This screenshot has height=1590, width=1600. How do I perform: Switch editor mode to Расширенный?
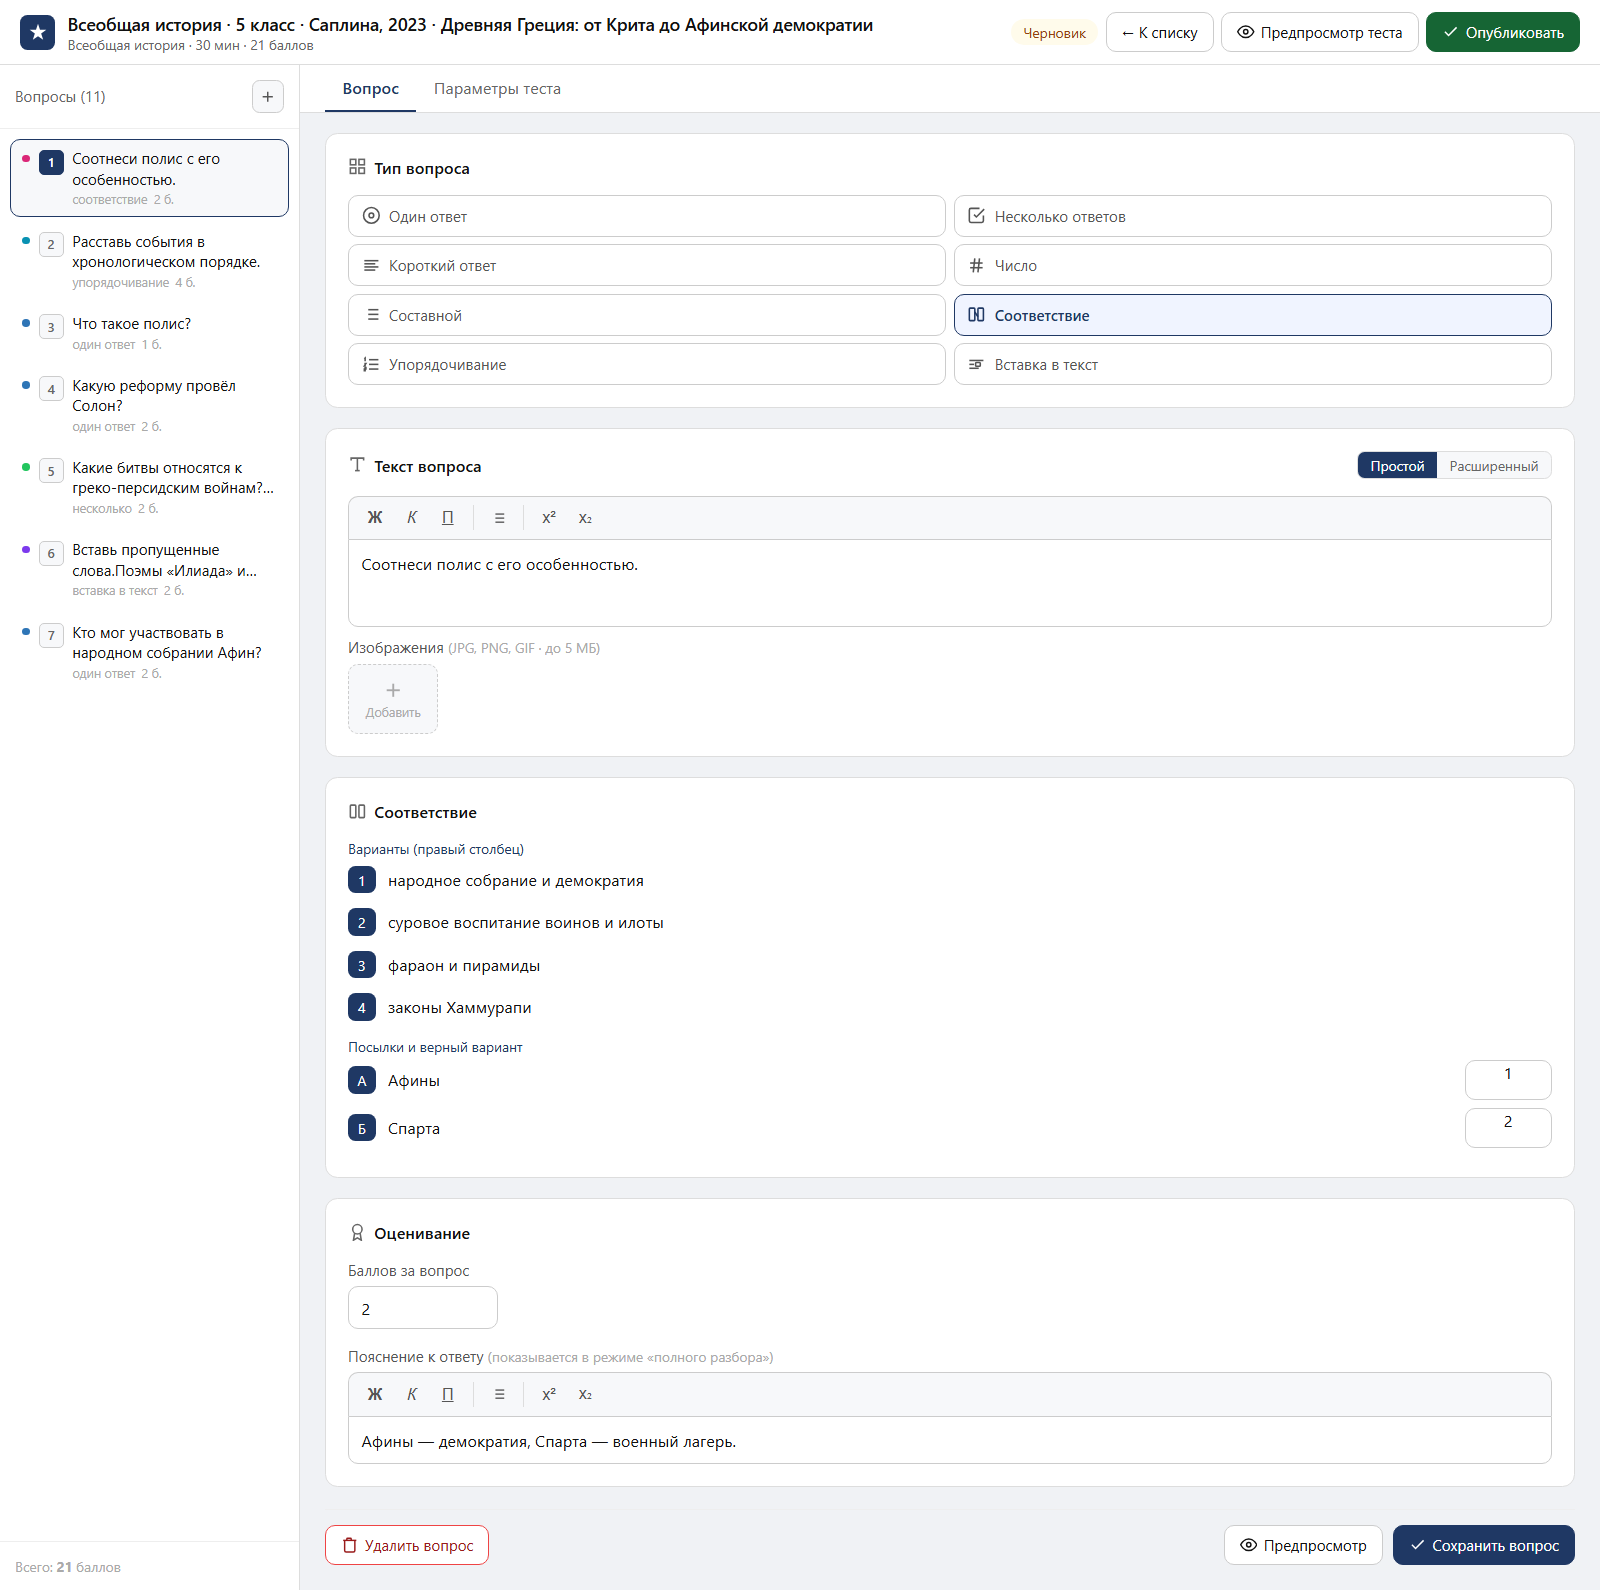click(1494, 466)
